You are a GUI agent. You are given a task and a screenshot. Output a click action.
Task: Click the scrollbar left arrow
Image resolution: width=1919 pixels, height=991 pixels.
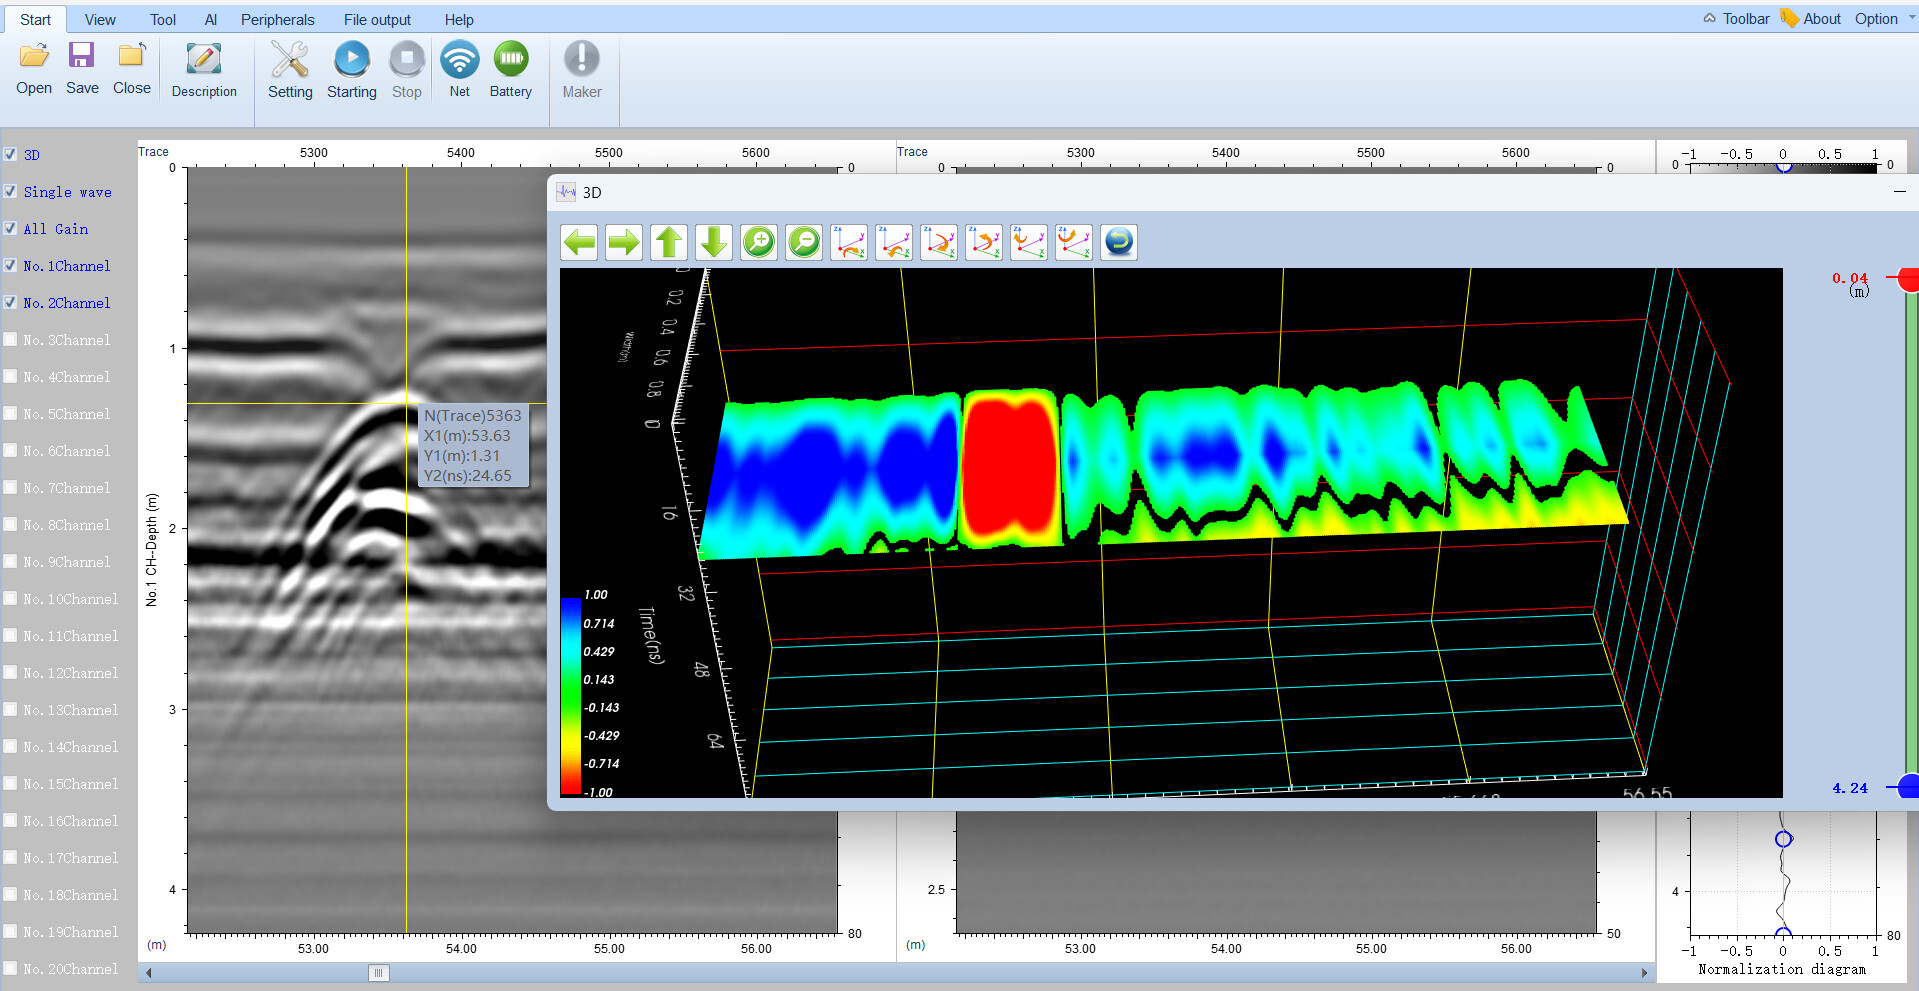point(149,972)
